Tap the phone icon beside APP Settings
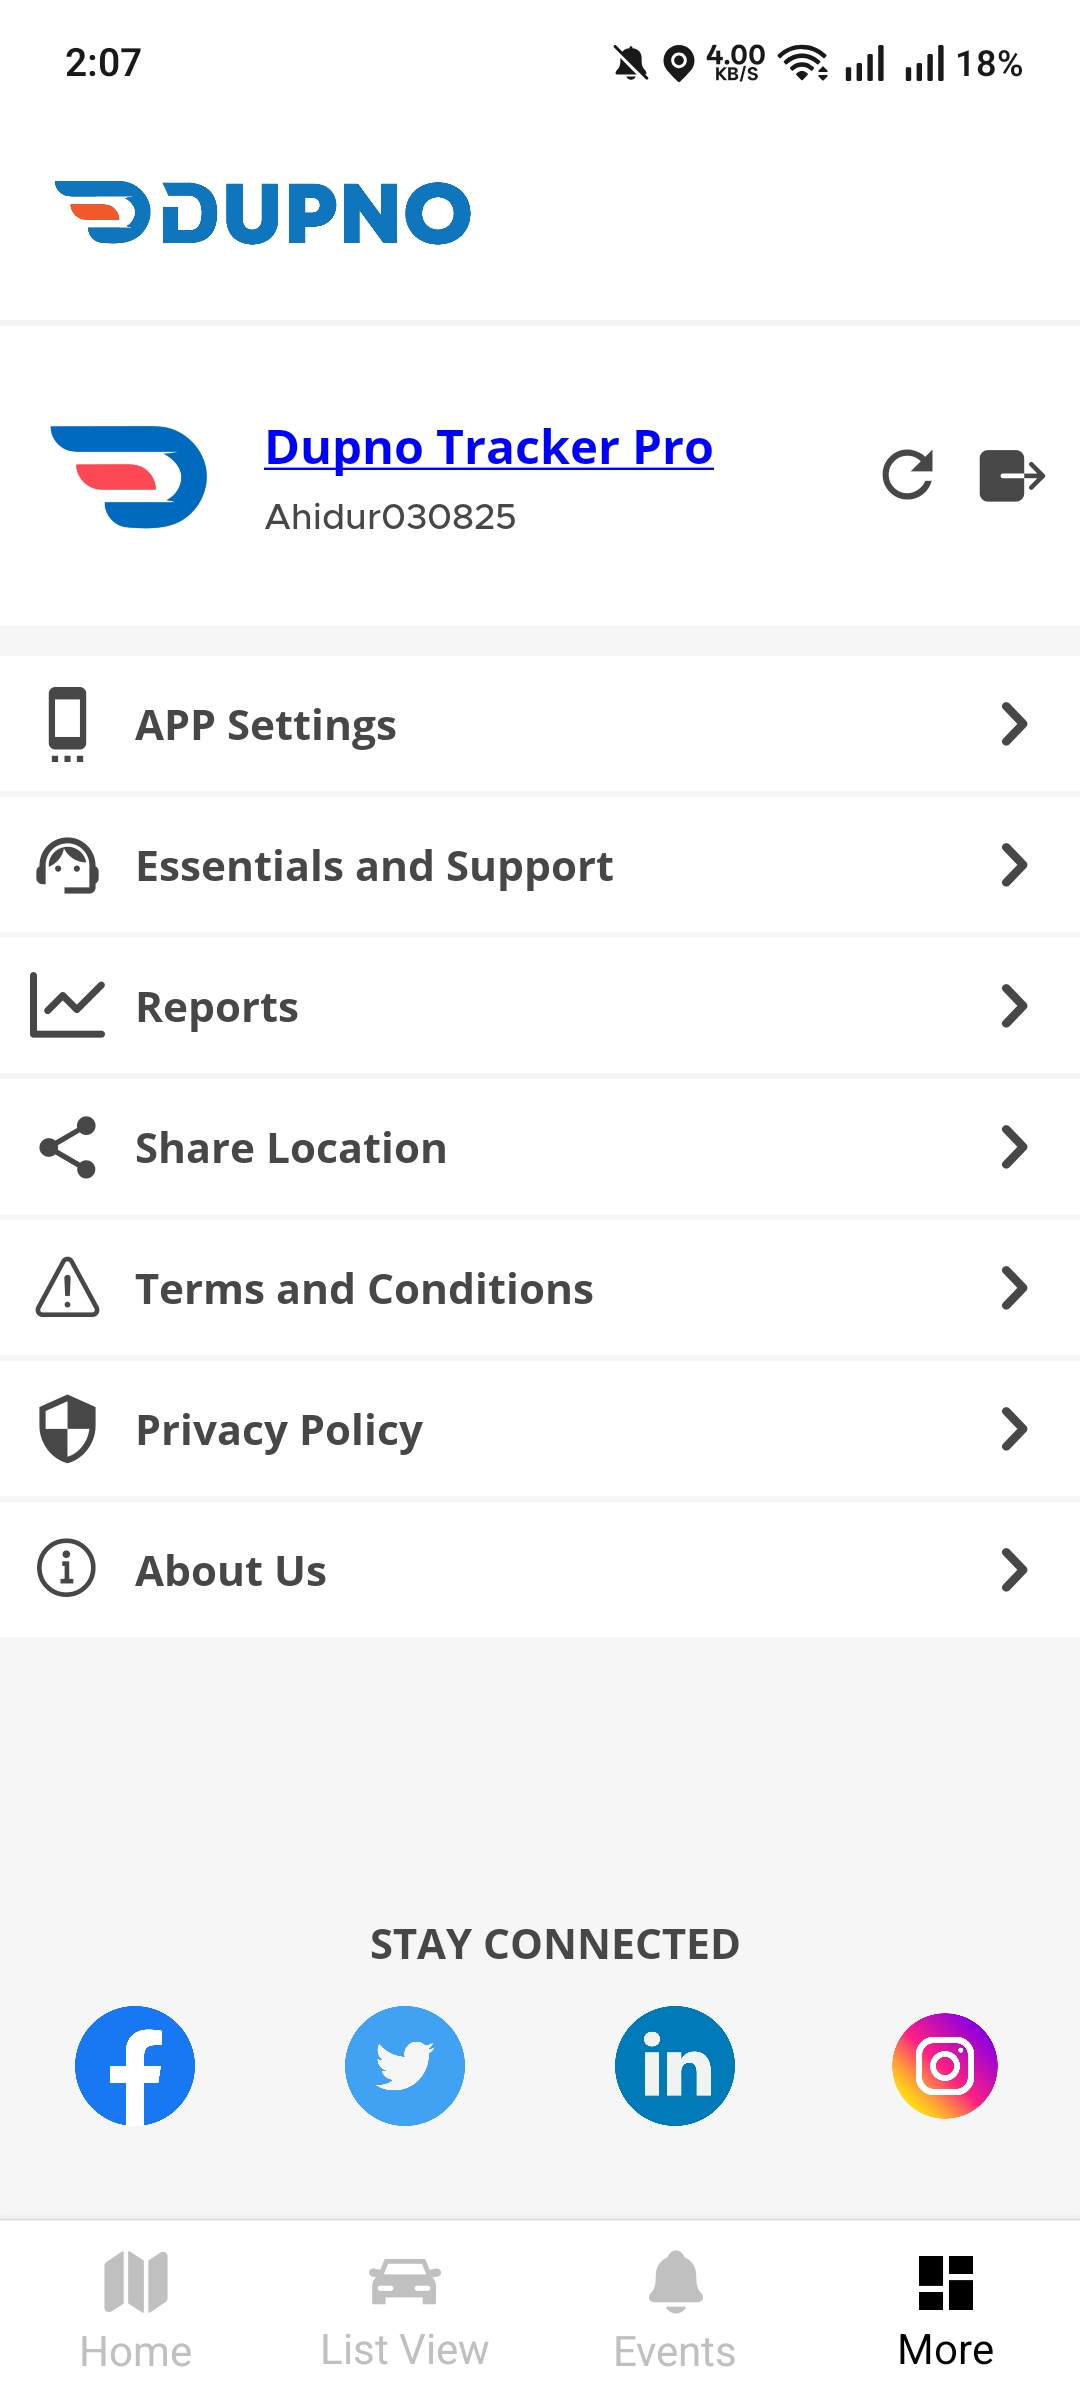 click(68, 724)
